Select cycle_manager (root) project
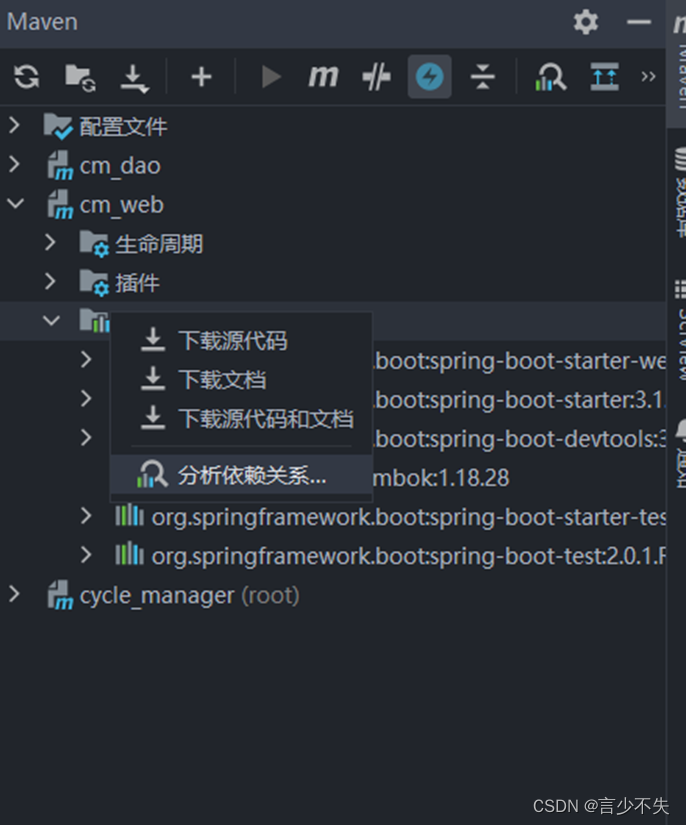This screenshot has width=686, height=825. 189,596
